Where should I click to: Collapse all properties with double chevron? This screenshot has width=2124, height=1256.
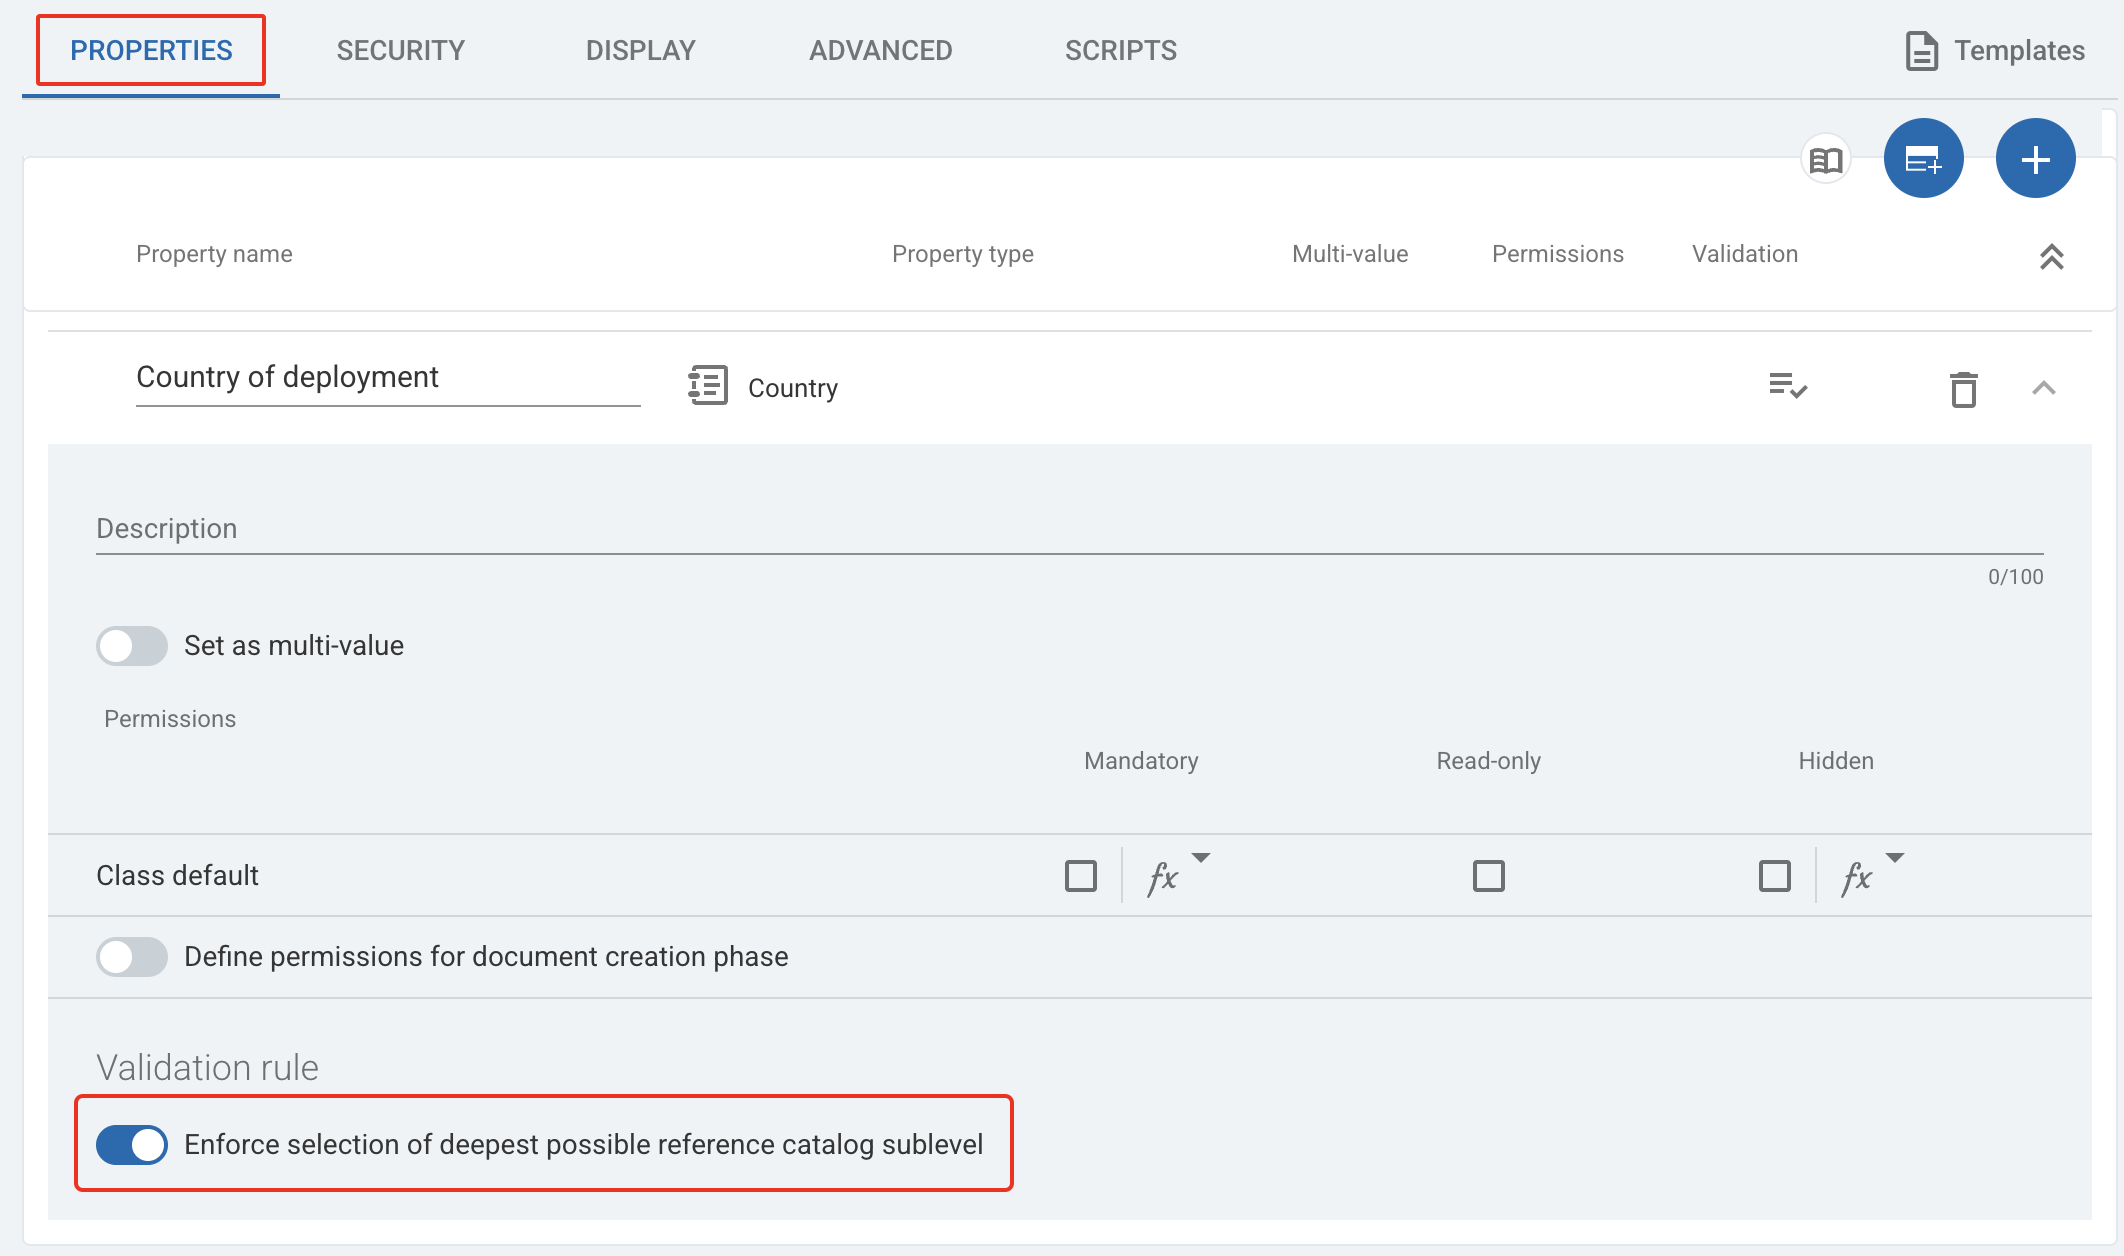pyautogui.click(x=2052, y=257)
